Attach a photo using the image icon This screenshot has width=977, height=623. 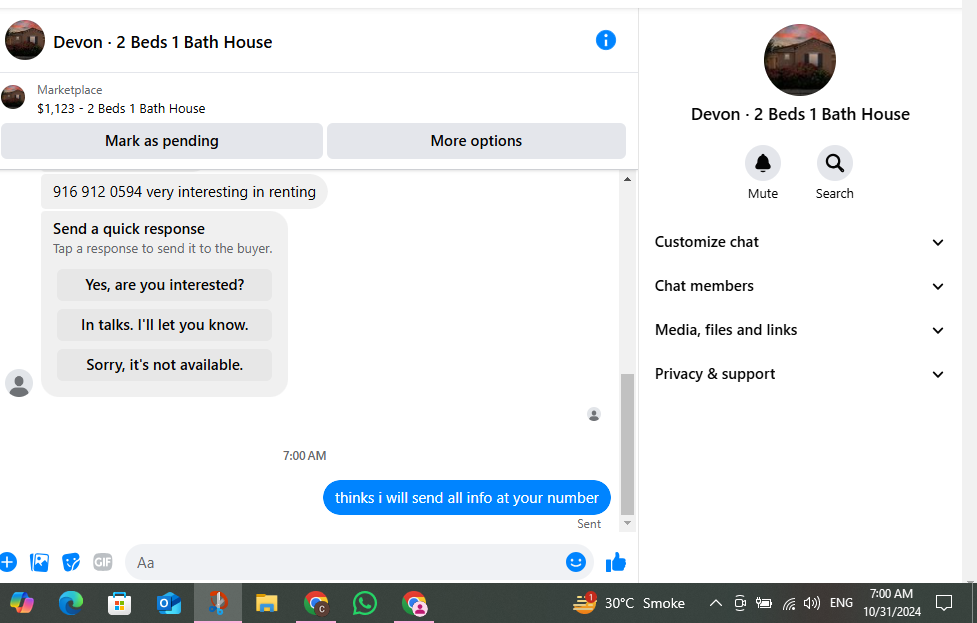(39, 563)
